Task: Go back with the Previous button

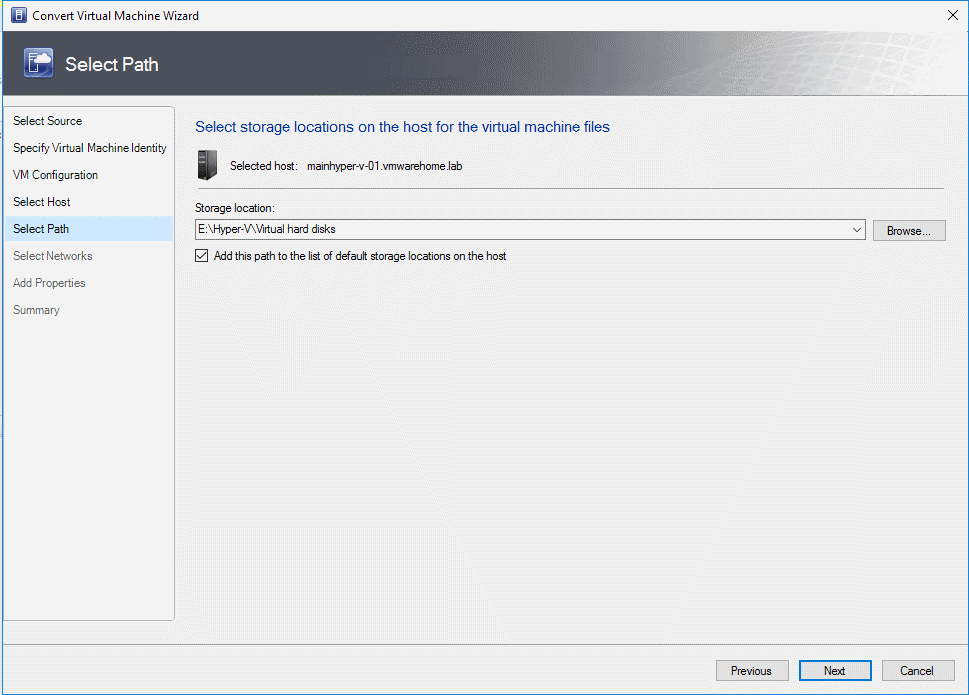Action: point(751,671)
